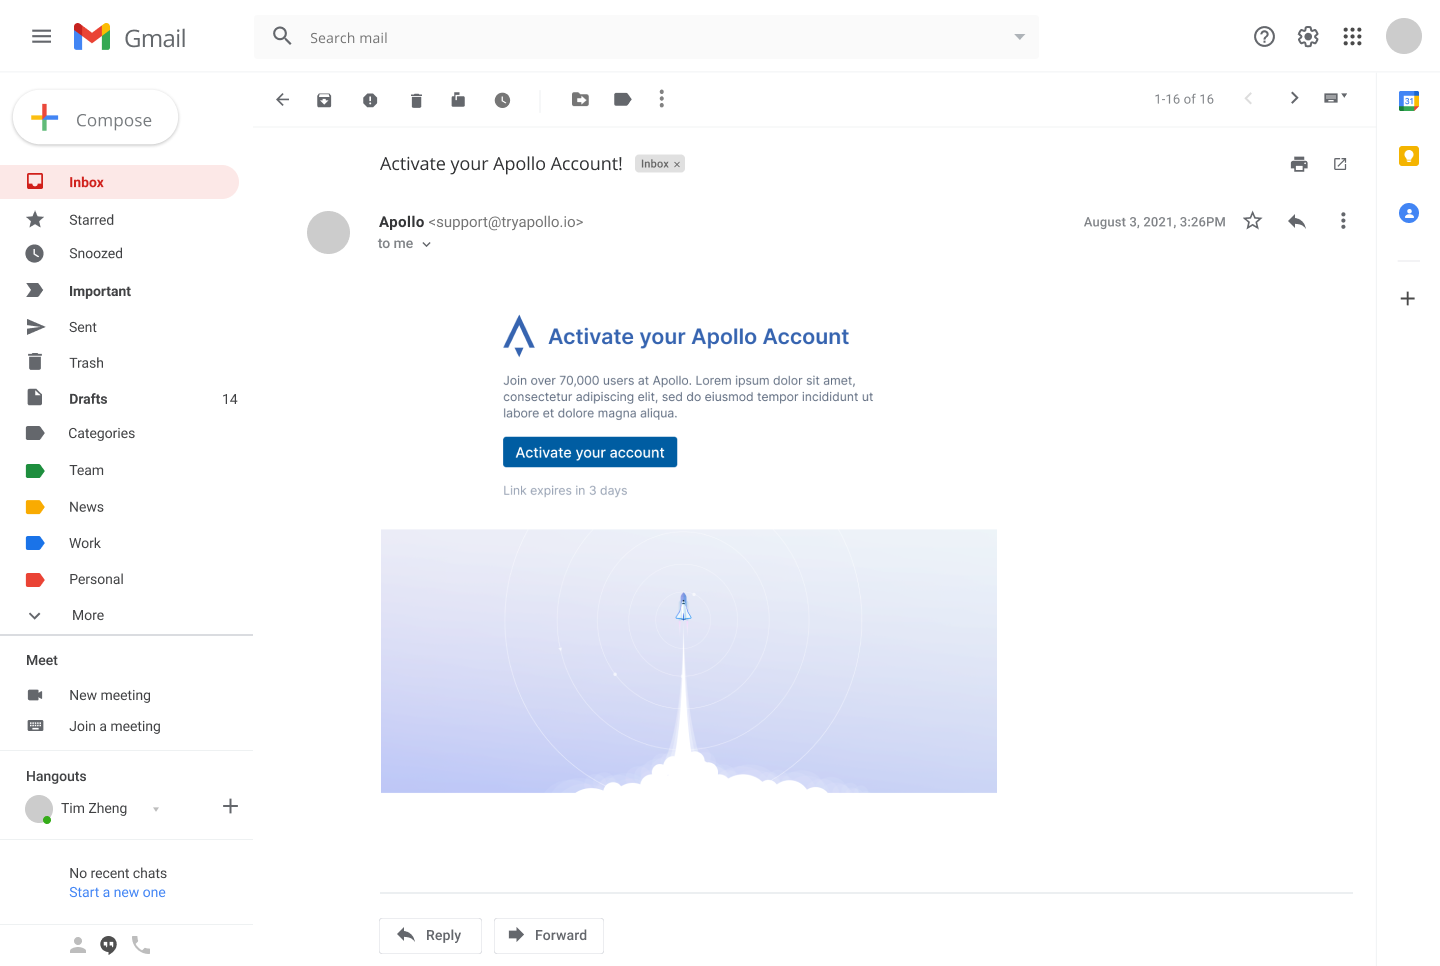Open the main menu hamburger icon

point(41,37)
